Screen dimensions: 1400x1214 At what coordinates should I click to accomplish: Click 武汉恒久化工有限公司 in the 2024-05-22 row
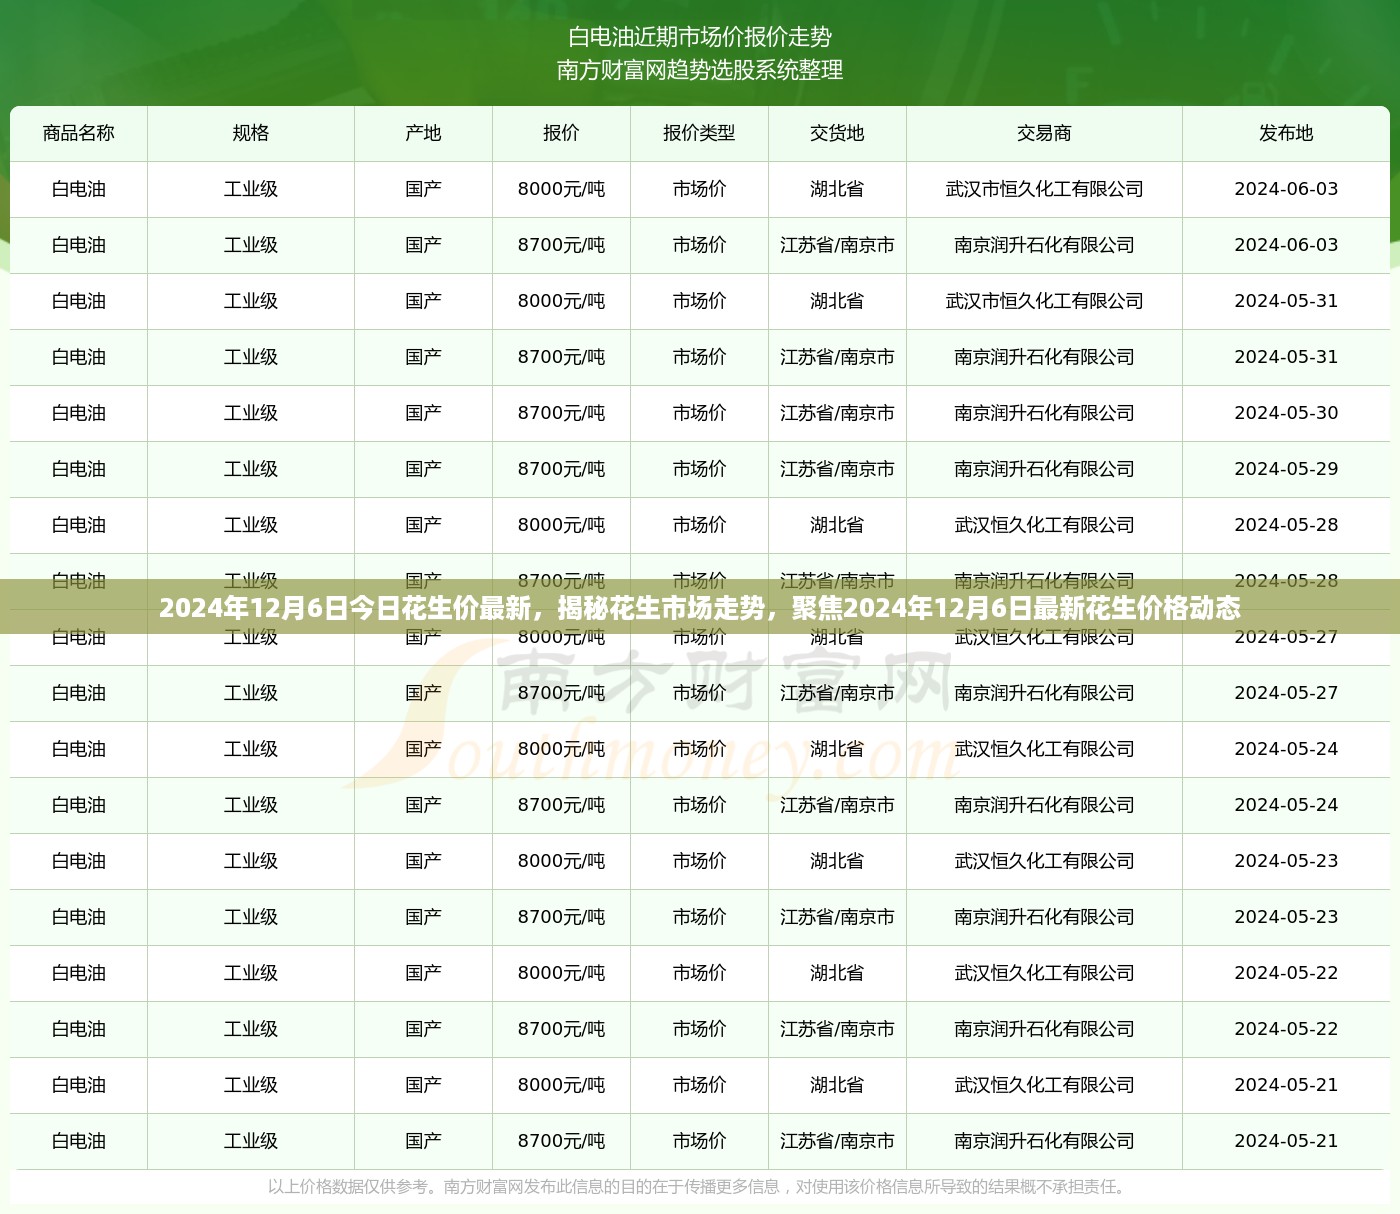[x=1044, y=973]
